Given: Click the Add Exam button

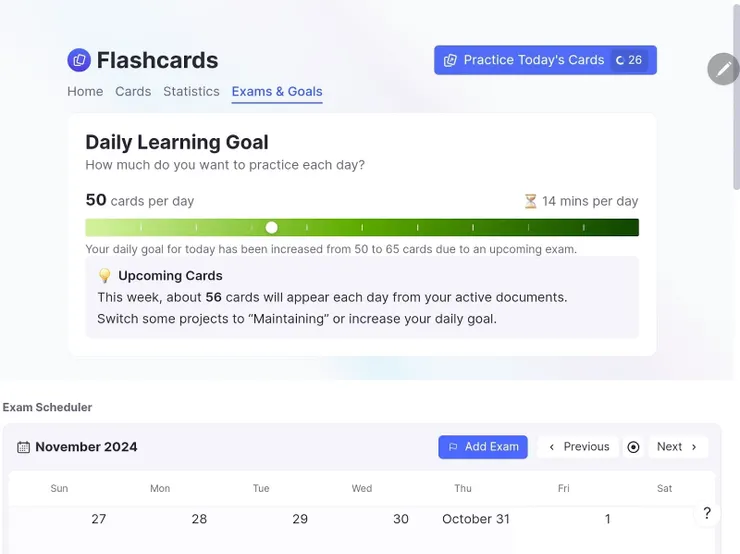Looking at the screenshot, I should pyautogui.click(x=483, y=447).
